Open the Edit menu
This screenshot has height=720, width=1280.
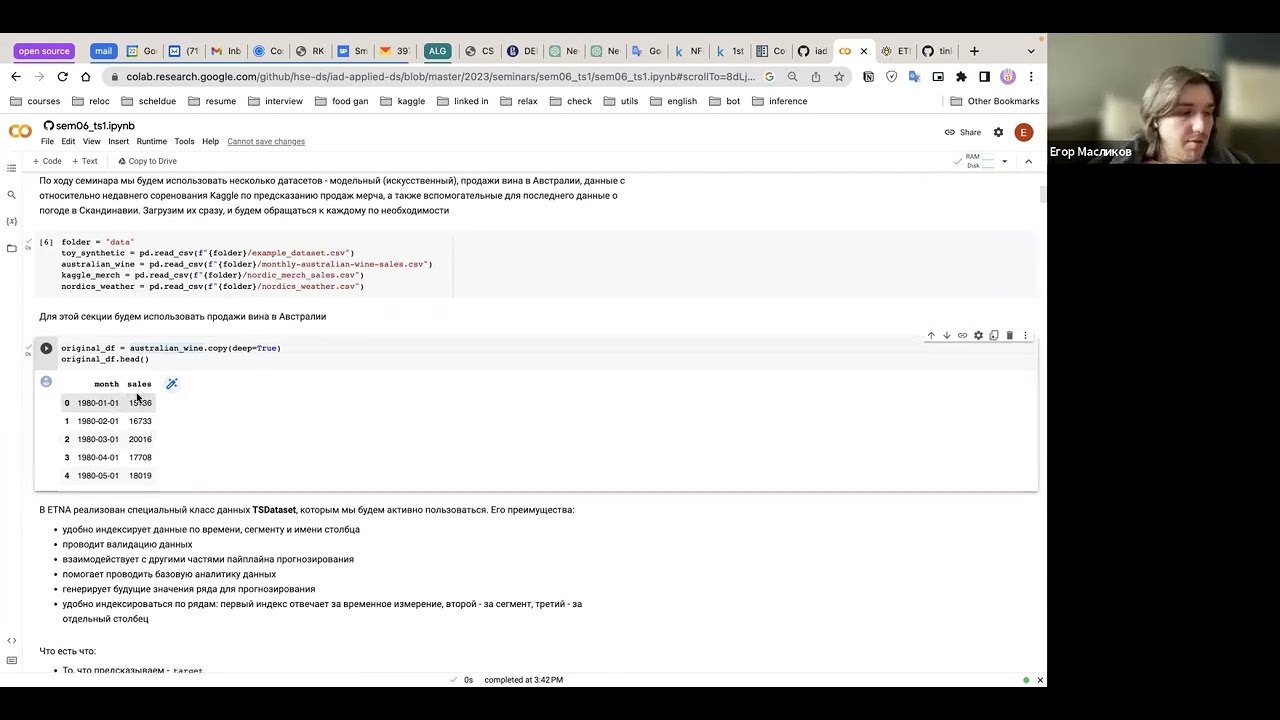[x=68, y=142]
